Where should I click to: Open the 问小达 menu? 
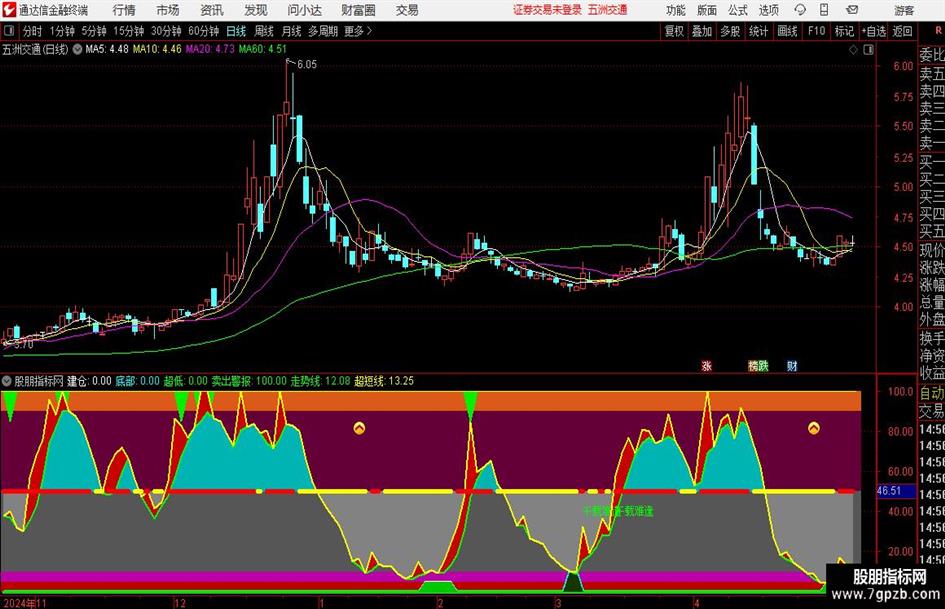[304, 10]
